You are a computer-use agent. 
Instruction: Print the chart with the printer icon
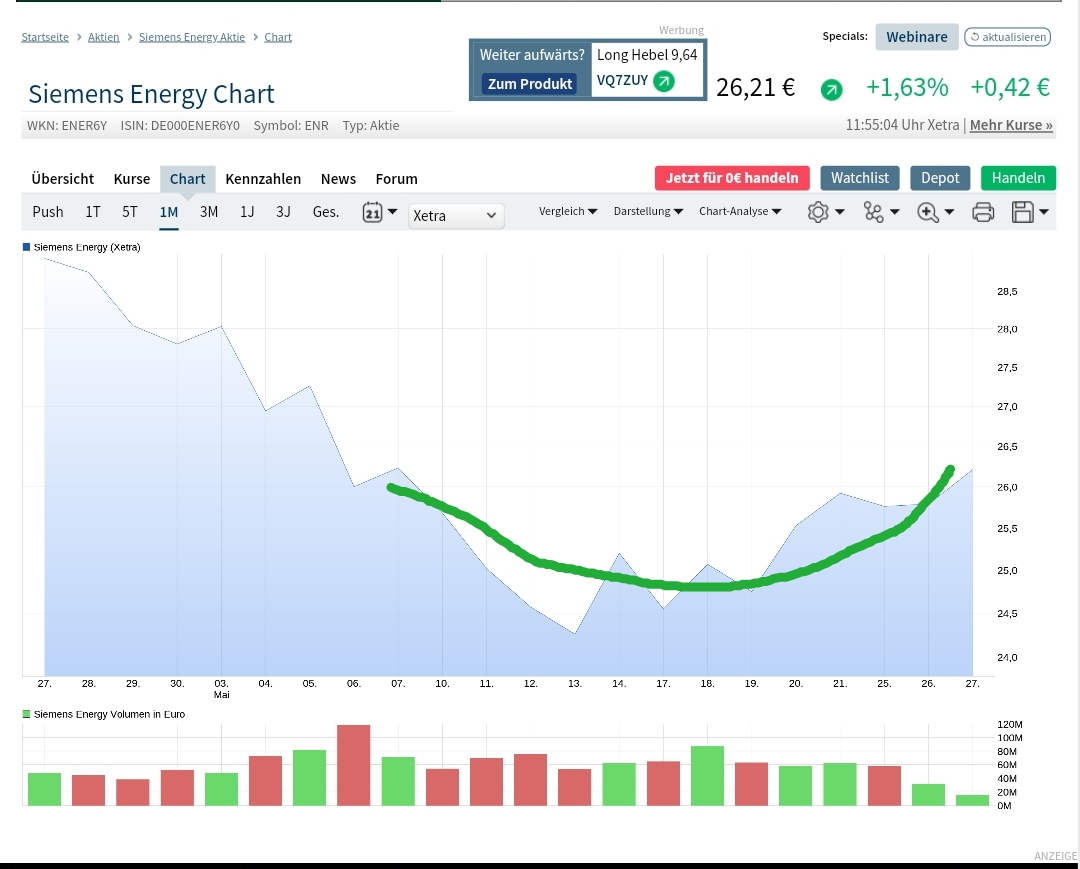pyautogui.click(x=983, y=212)
